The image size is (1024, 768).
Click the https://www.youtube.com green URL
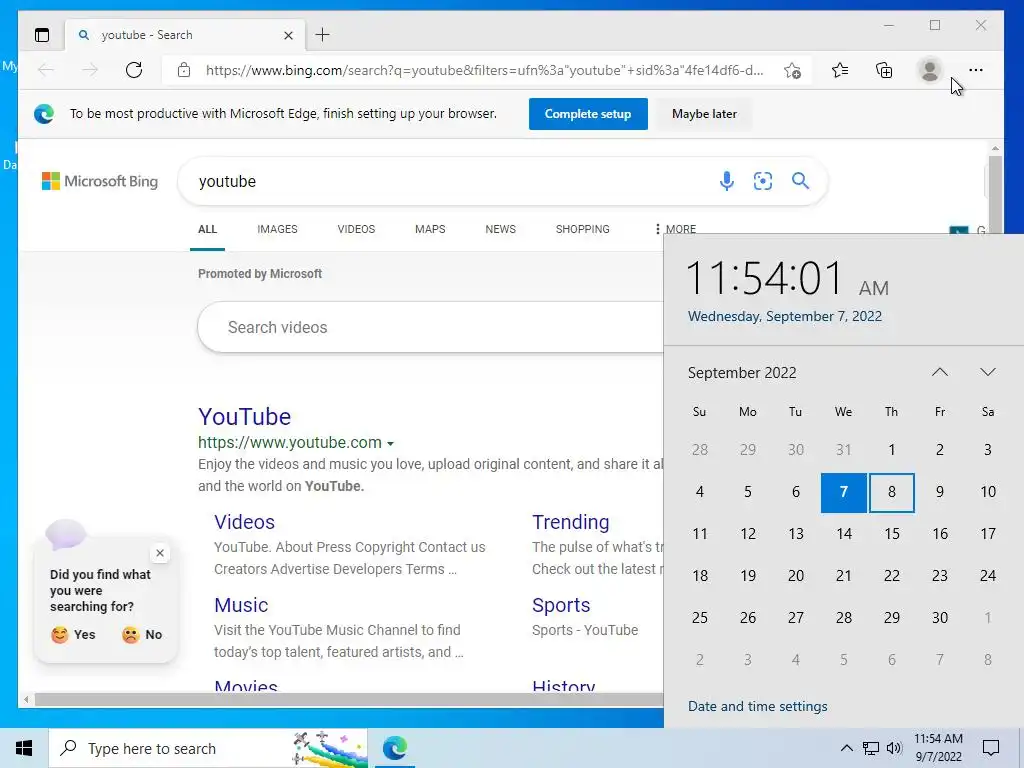coord(289,442)
